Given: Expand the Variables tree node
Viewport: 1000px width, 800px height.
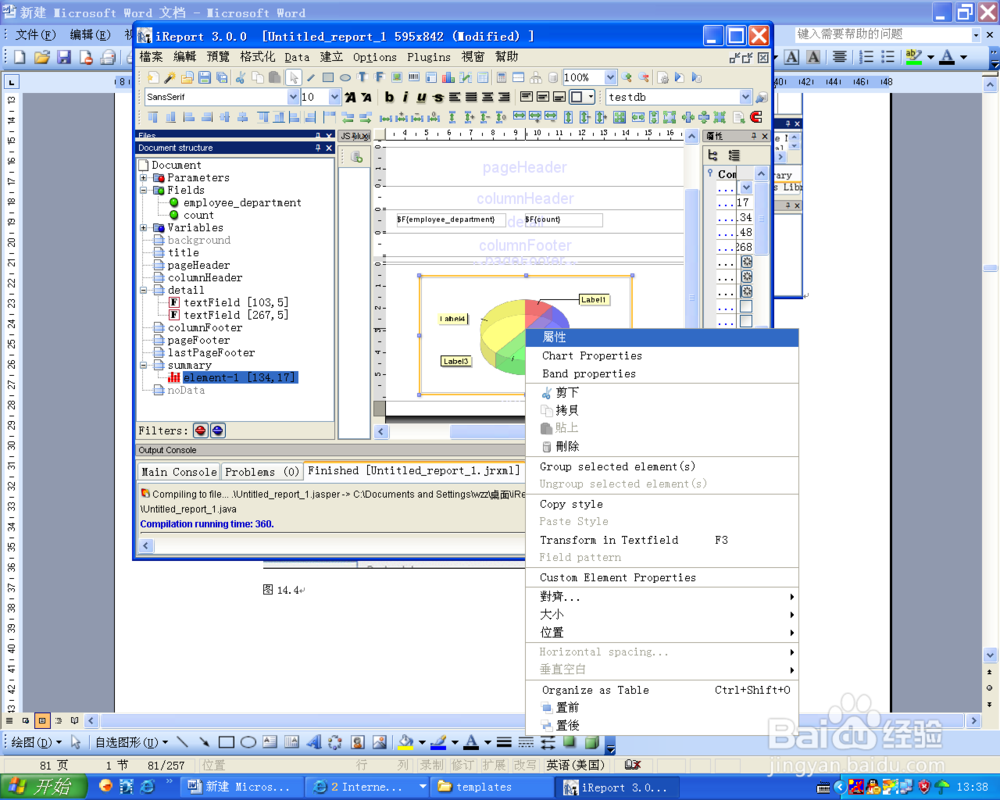Looking at the screenshot, I should coord(144,228).
